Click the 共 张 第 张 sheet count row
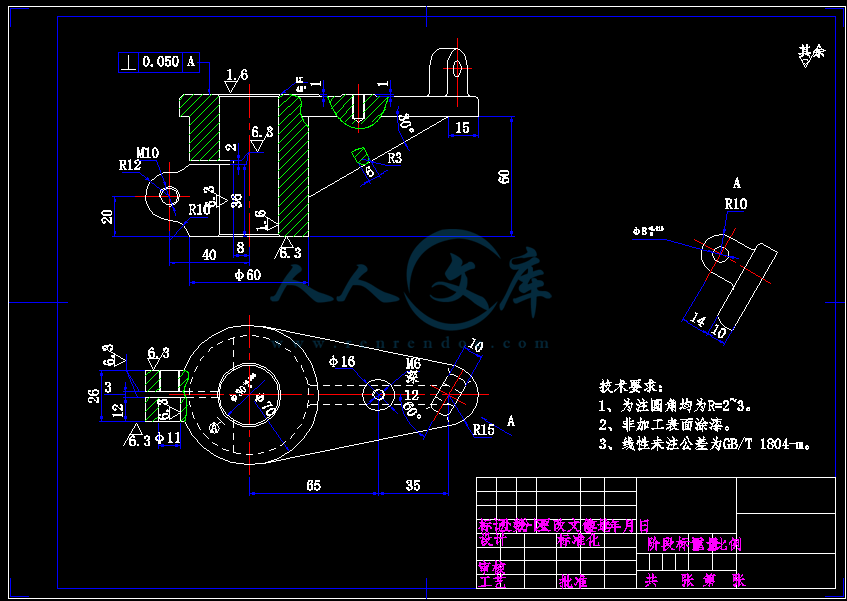 (x=695, y=580)
